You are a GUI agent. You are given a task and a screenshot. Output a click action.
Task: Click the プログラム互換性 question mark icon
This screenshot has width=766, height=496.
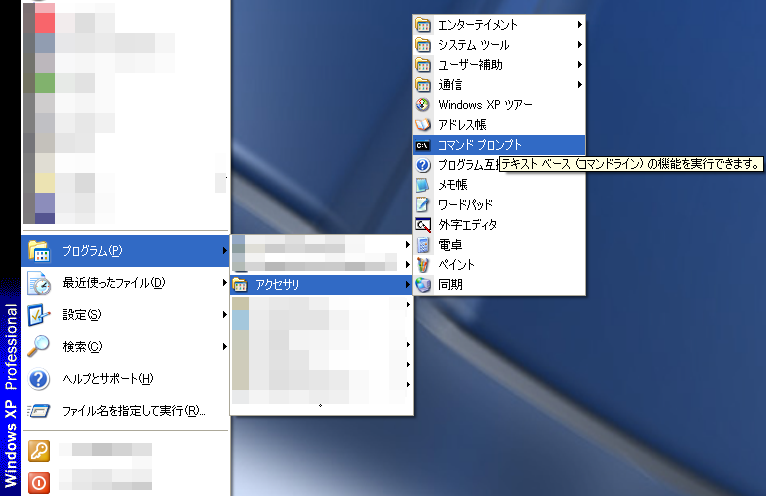423,165
